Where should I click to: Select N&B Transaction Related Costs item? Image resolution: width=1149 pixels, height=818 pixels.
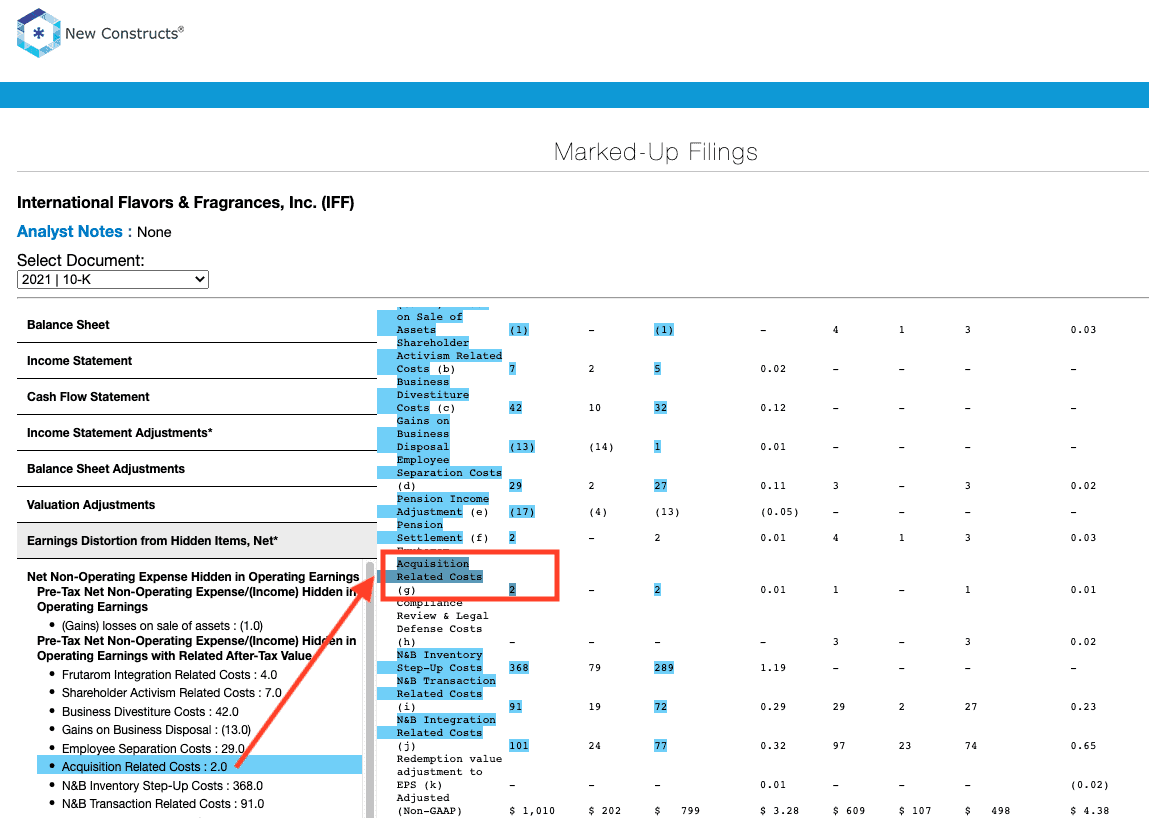(163, 804)
